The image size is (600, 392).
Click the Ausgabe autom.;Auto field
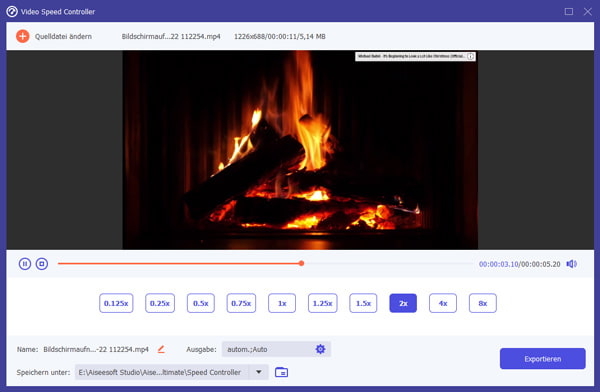pyautogui.click(x=276, y=349)
